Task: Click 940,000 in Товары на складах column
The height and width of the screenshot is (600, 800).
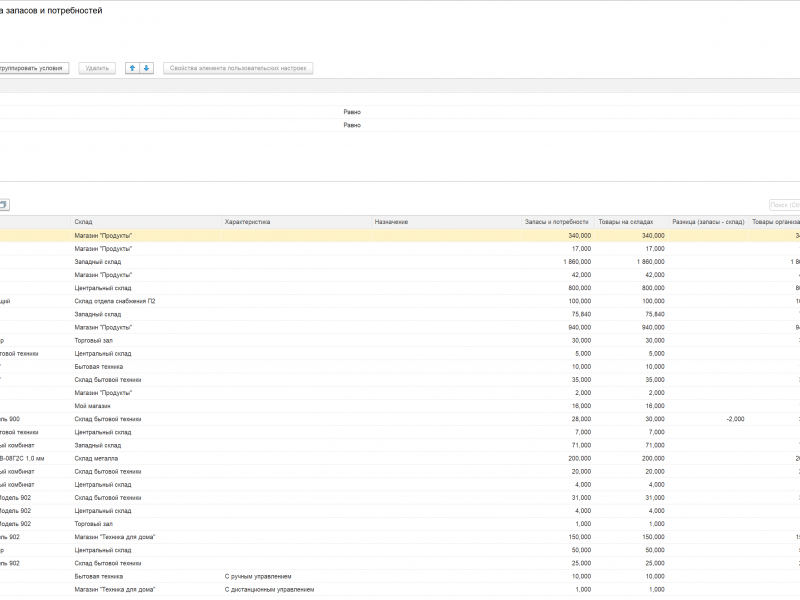Action: (653, 328)
